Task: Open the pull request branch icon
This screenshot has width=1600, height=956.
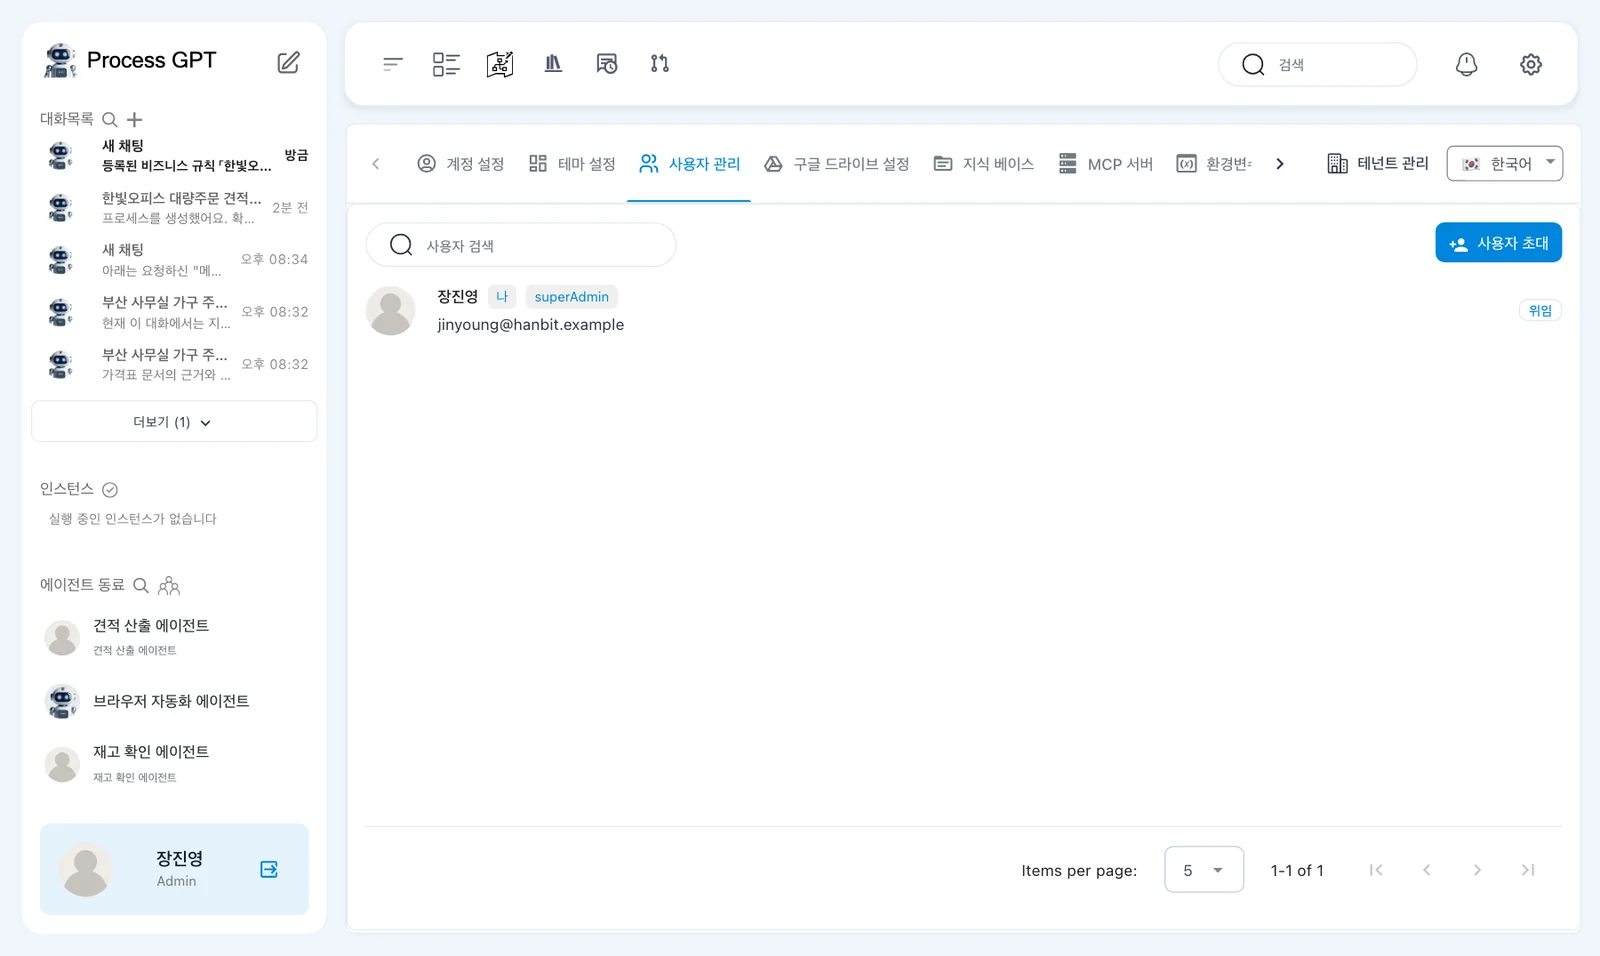Action: pyautogui.click(x=660, y=64)
